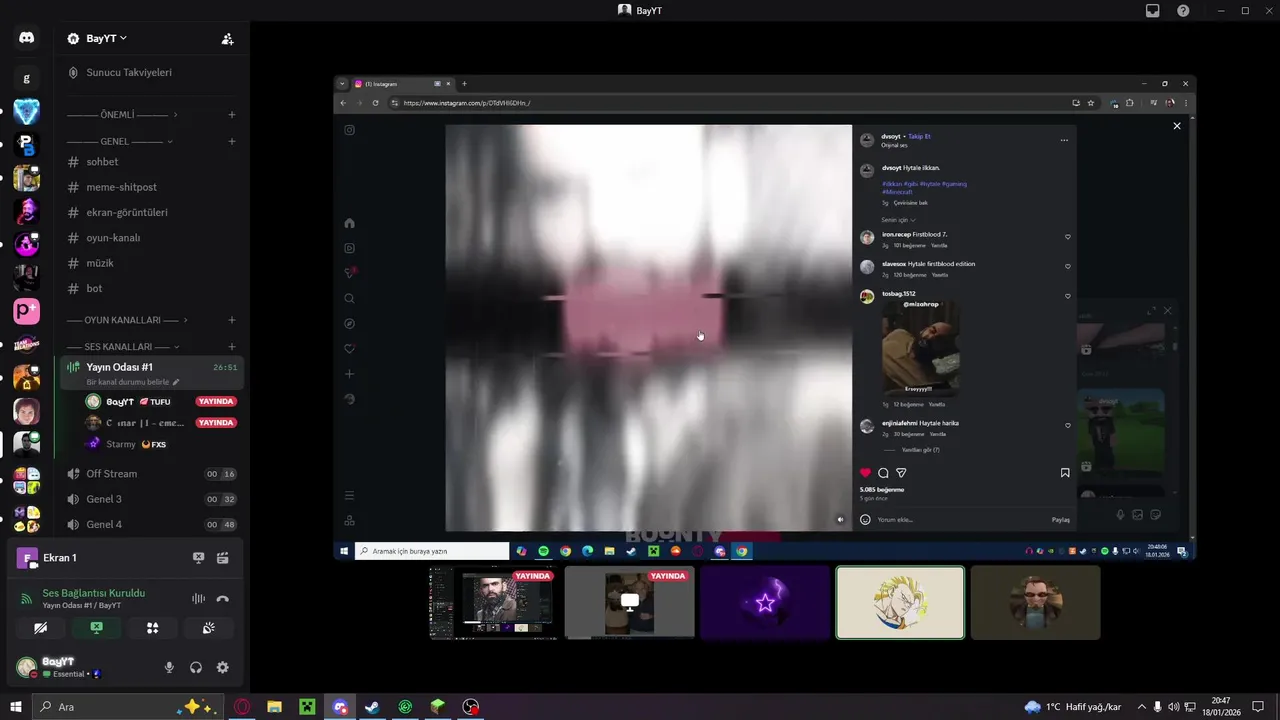The height and width of the screenshot is (720, 1280).
Task: Open Discord direct messages home icon
Action: (x=26, y=38)
